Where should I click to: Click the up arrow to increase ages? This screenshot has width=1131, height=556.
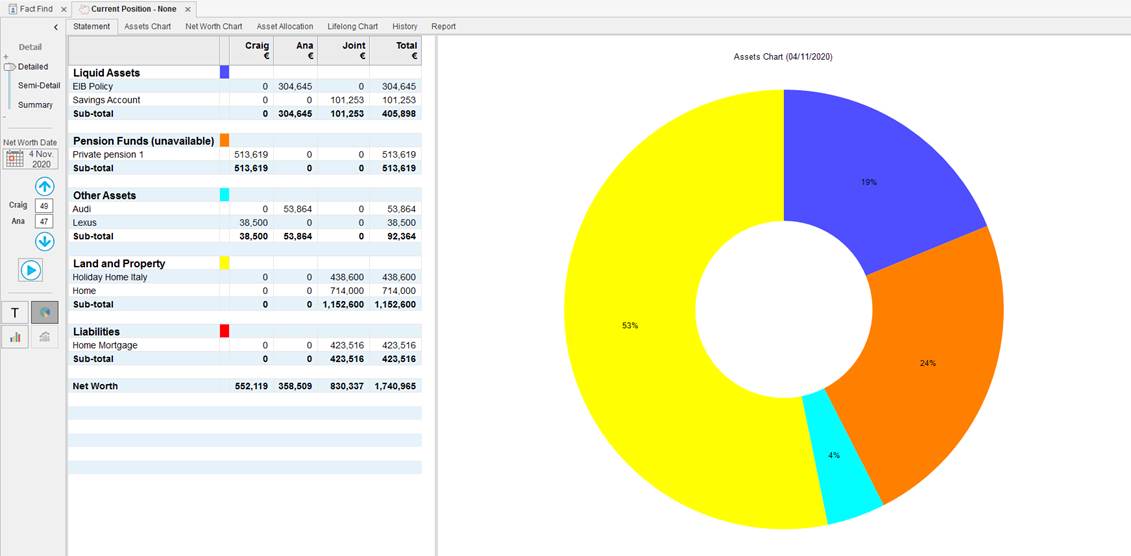45,187
